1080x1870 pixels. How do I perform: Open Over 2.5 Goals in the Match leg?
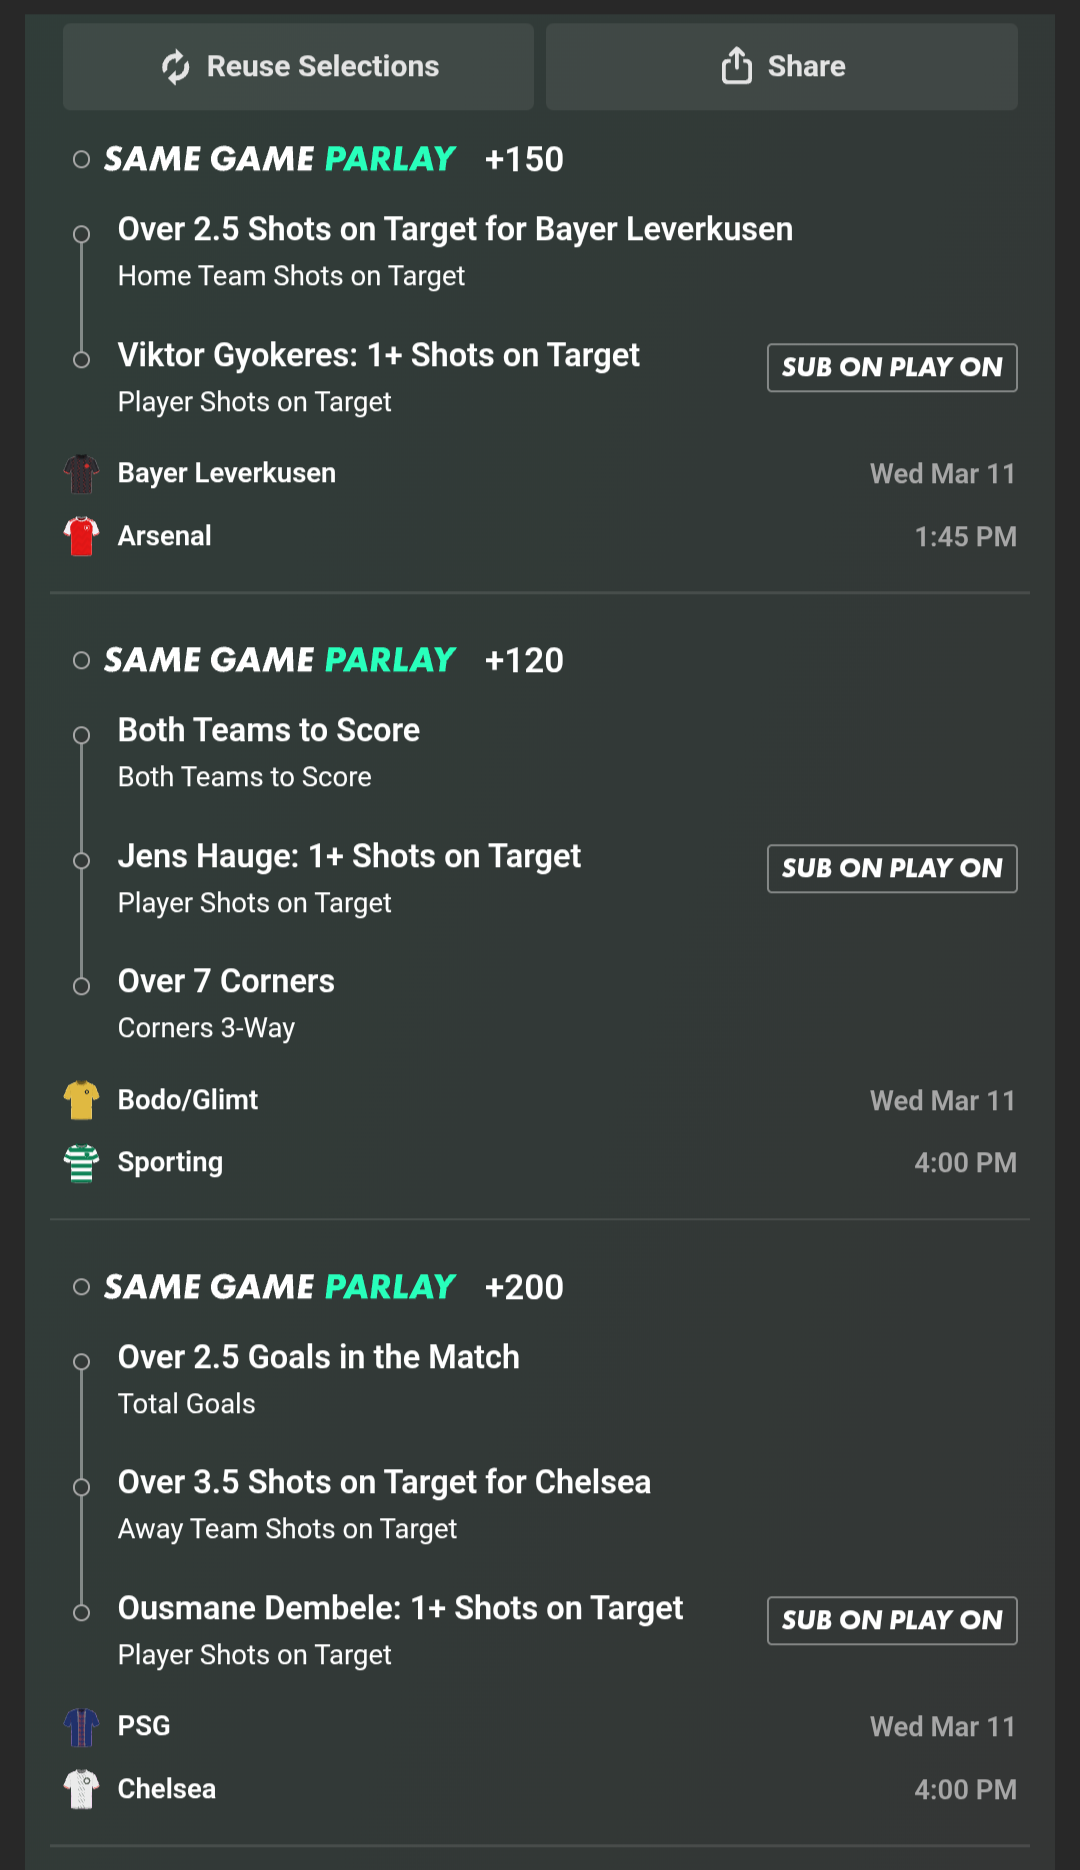[x=319, y=1358]
